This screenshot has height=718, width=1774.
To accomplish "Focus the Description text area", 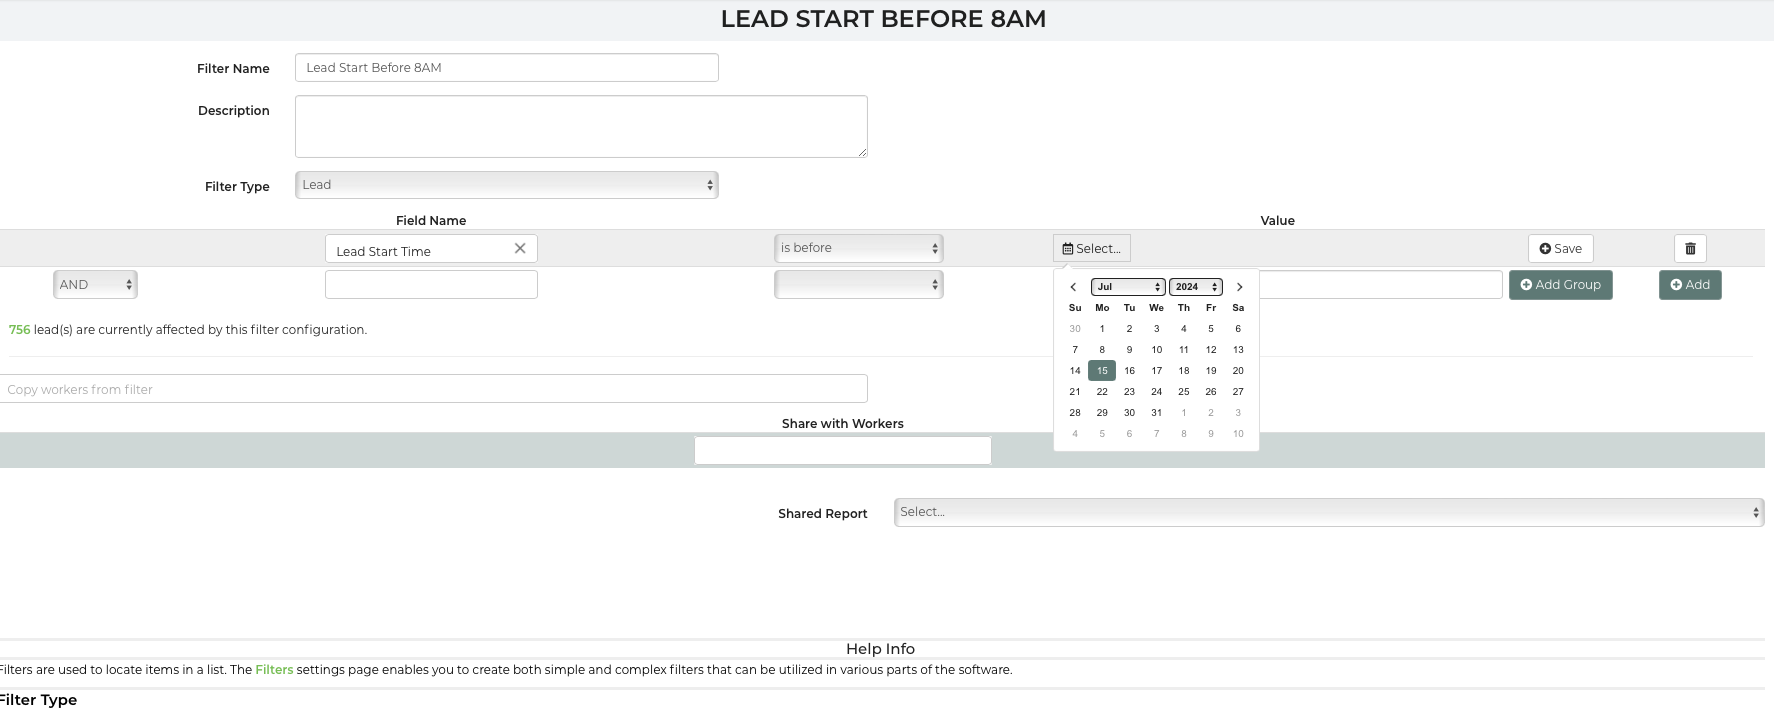I will click(x=580, y=126).
